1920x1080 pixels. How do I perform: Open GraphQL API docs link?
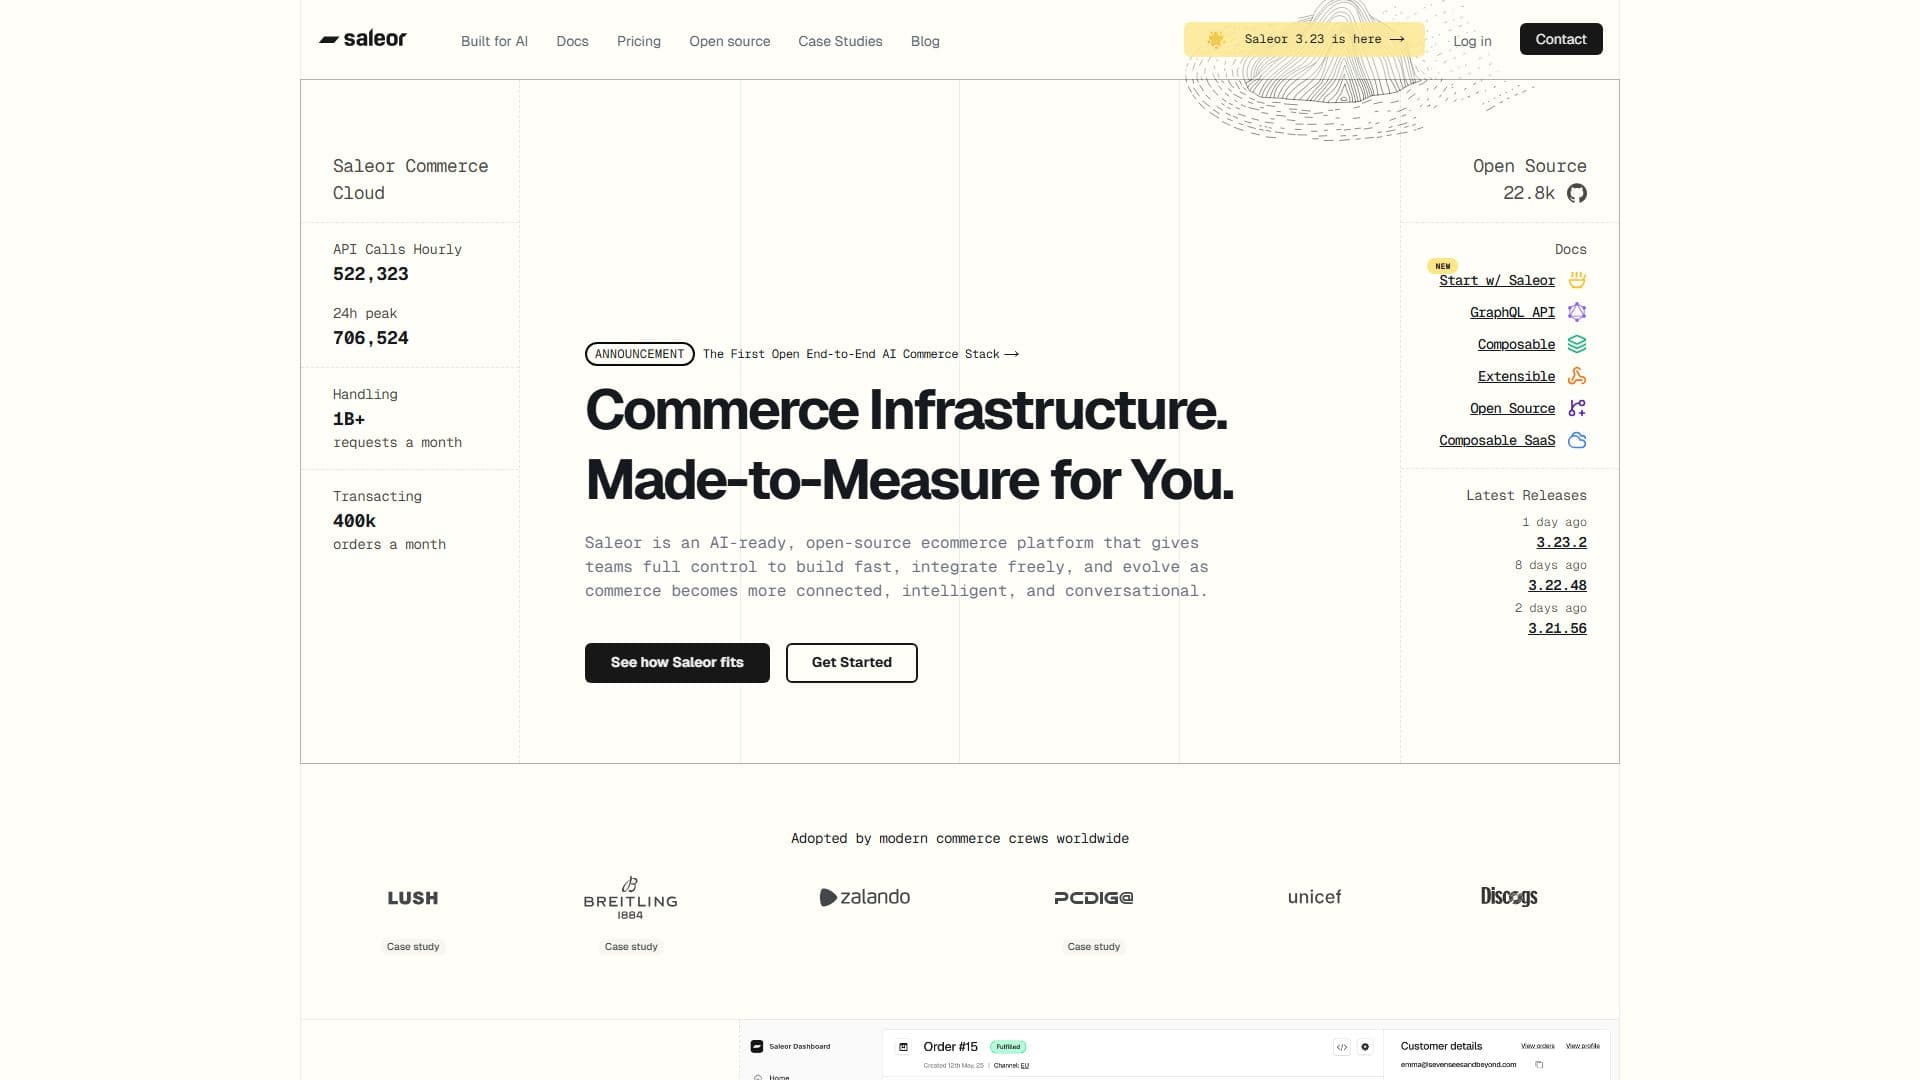click(1512, 313)
